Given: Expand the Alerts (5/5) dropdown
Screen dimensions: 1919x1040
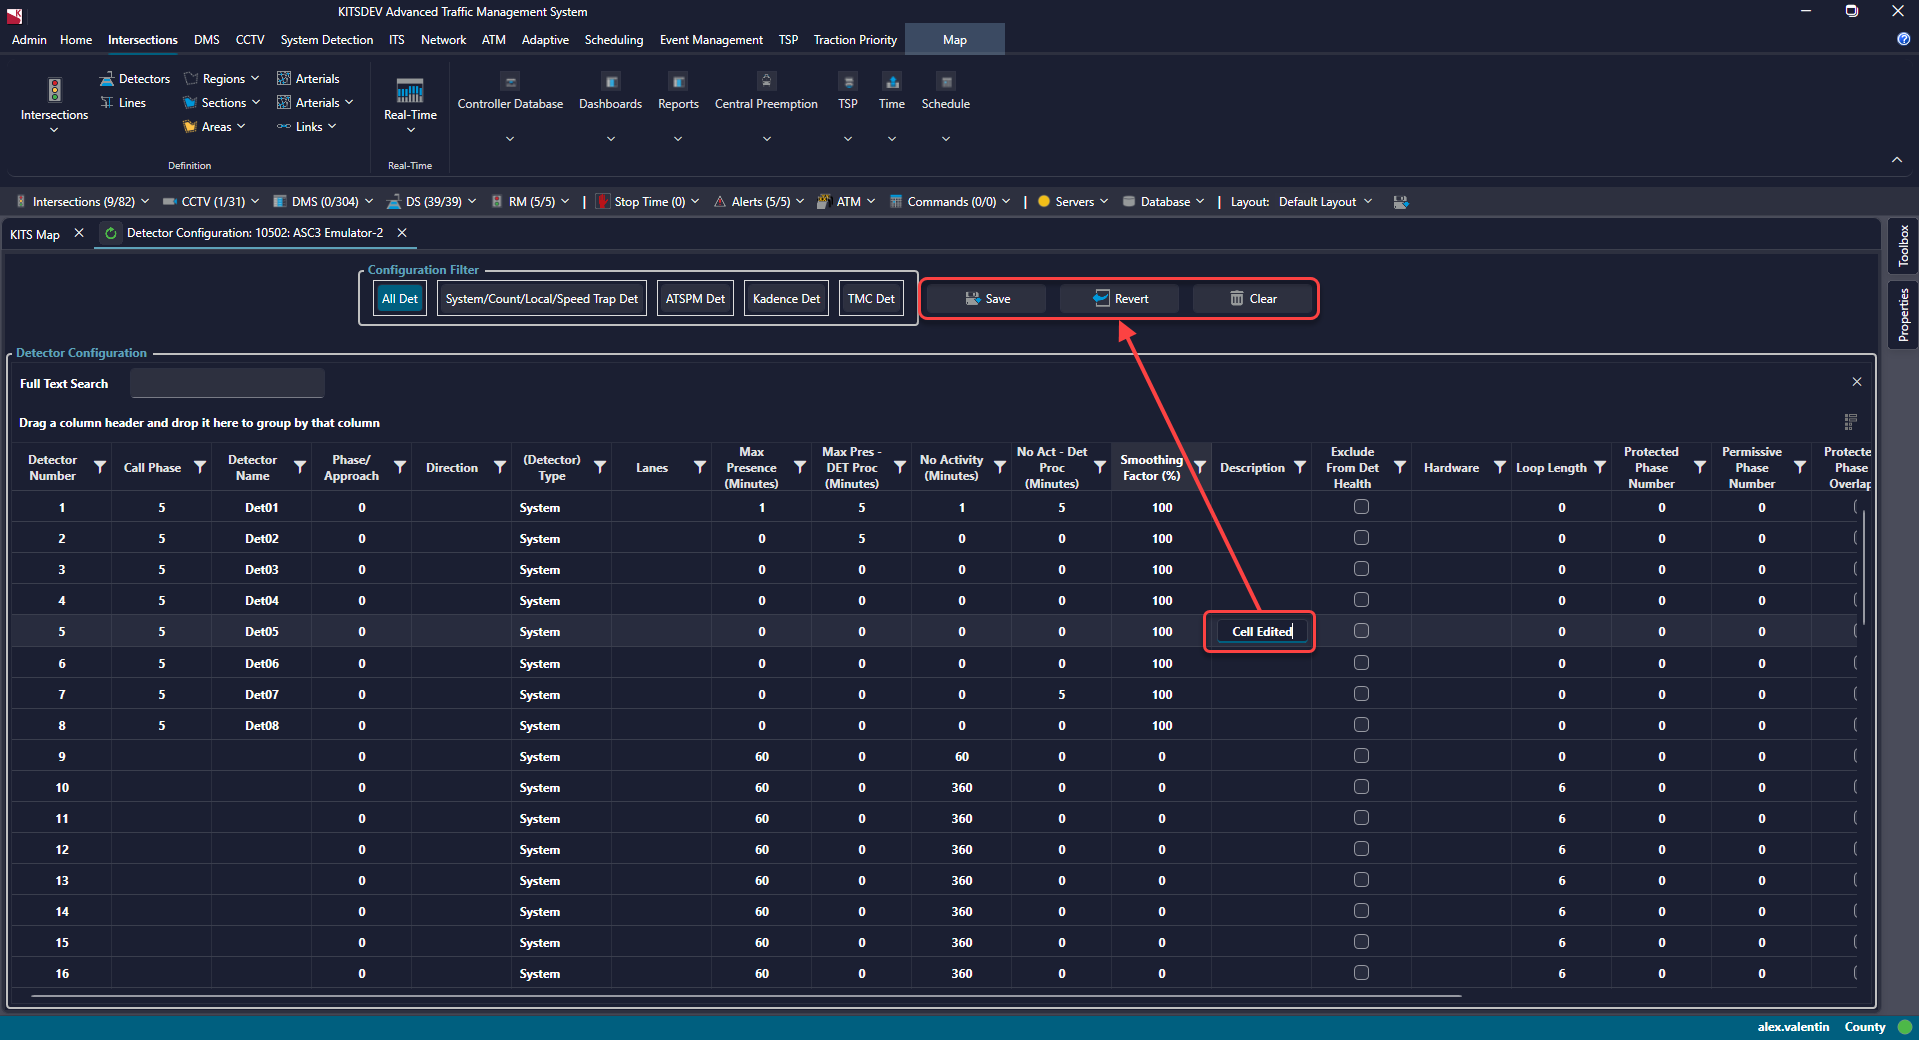Looking at the screenshot, I should click(760, 202).
